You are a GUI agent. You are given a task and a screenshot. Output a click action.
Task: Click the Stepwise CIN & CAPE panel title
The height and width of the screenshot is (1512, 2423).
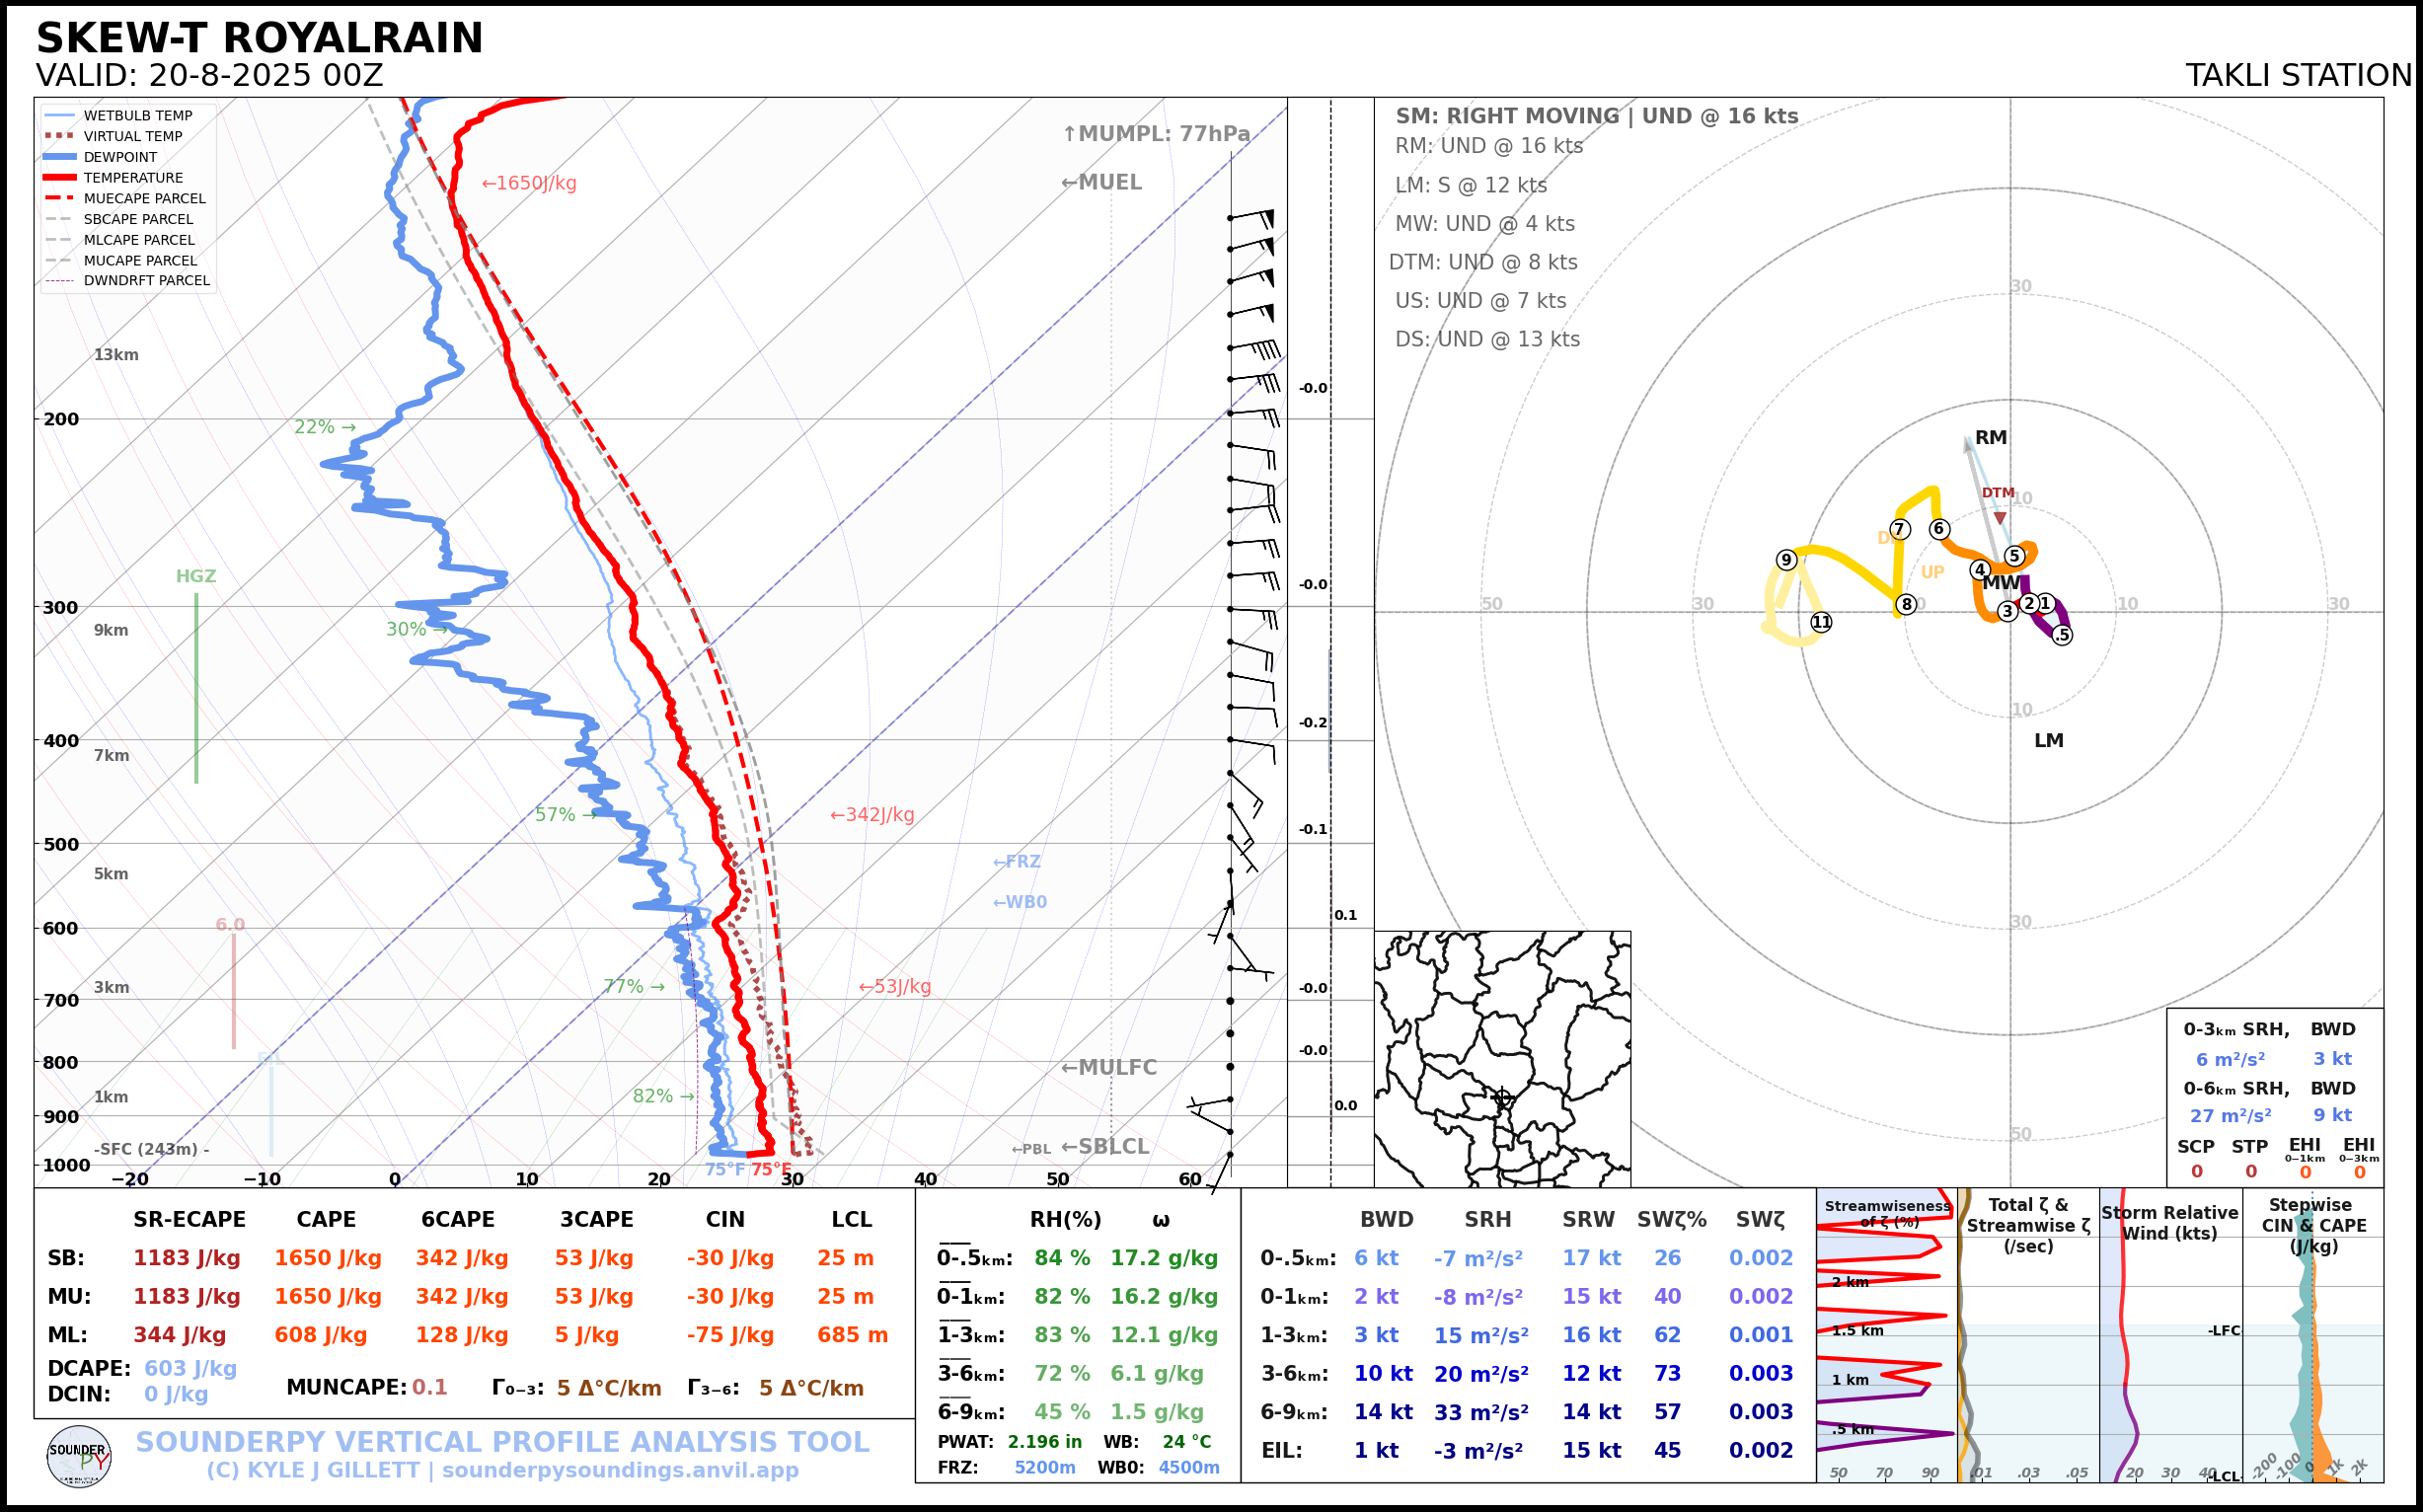(2313, 1225)
